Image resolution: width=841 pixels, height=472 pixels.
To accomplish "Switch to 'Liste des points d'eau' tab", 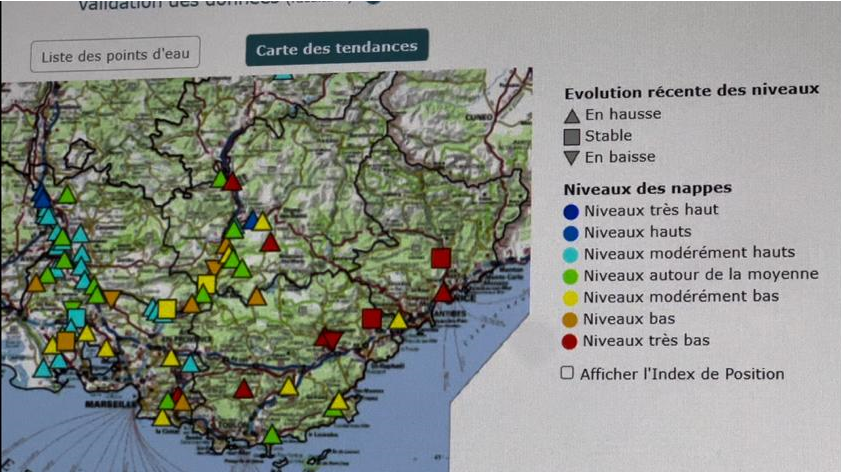I will pyautogui.click(x=115, y=55).
